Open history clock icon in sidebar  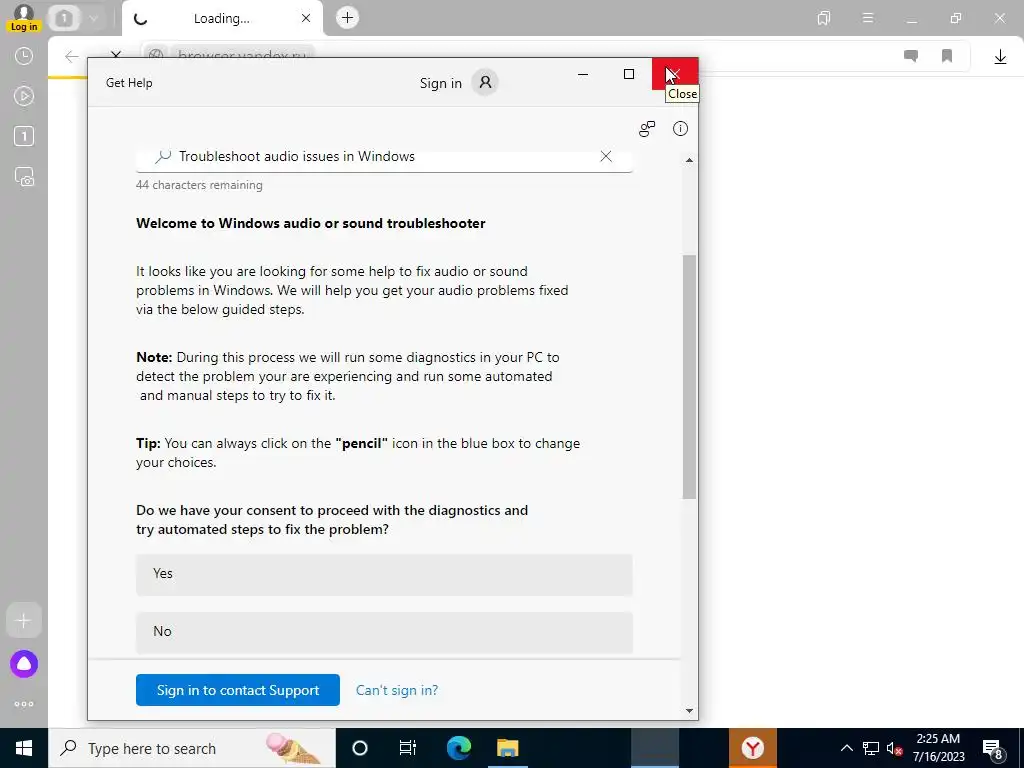click(x=24, y=56)
